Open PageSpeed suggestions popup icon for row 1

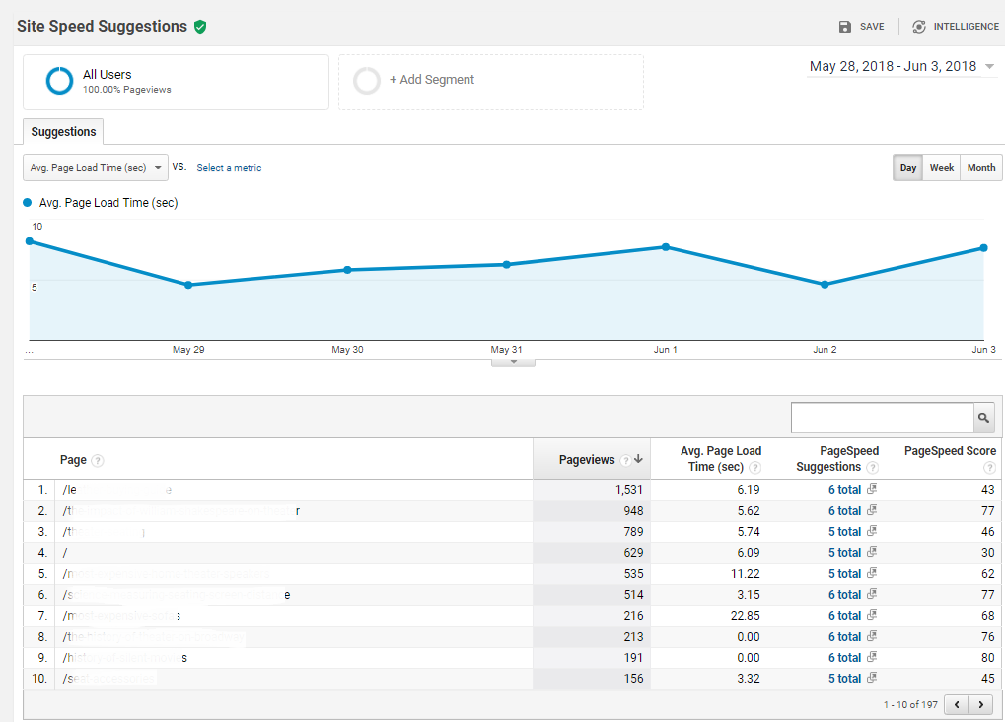tap(872, 490)
